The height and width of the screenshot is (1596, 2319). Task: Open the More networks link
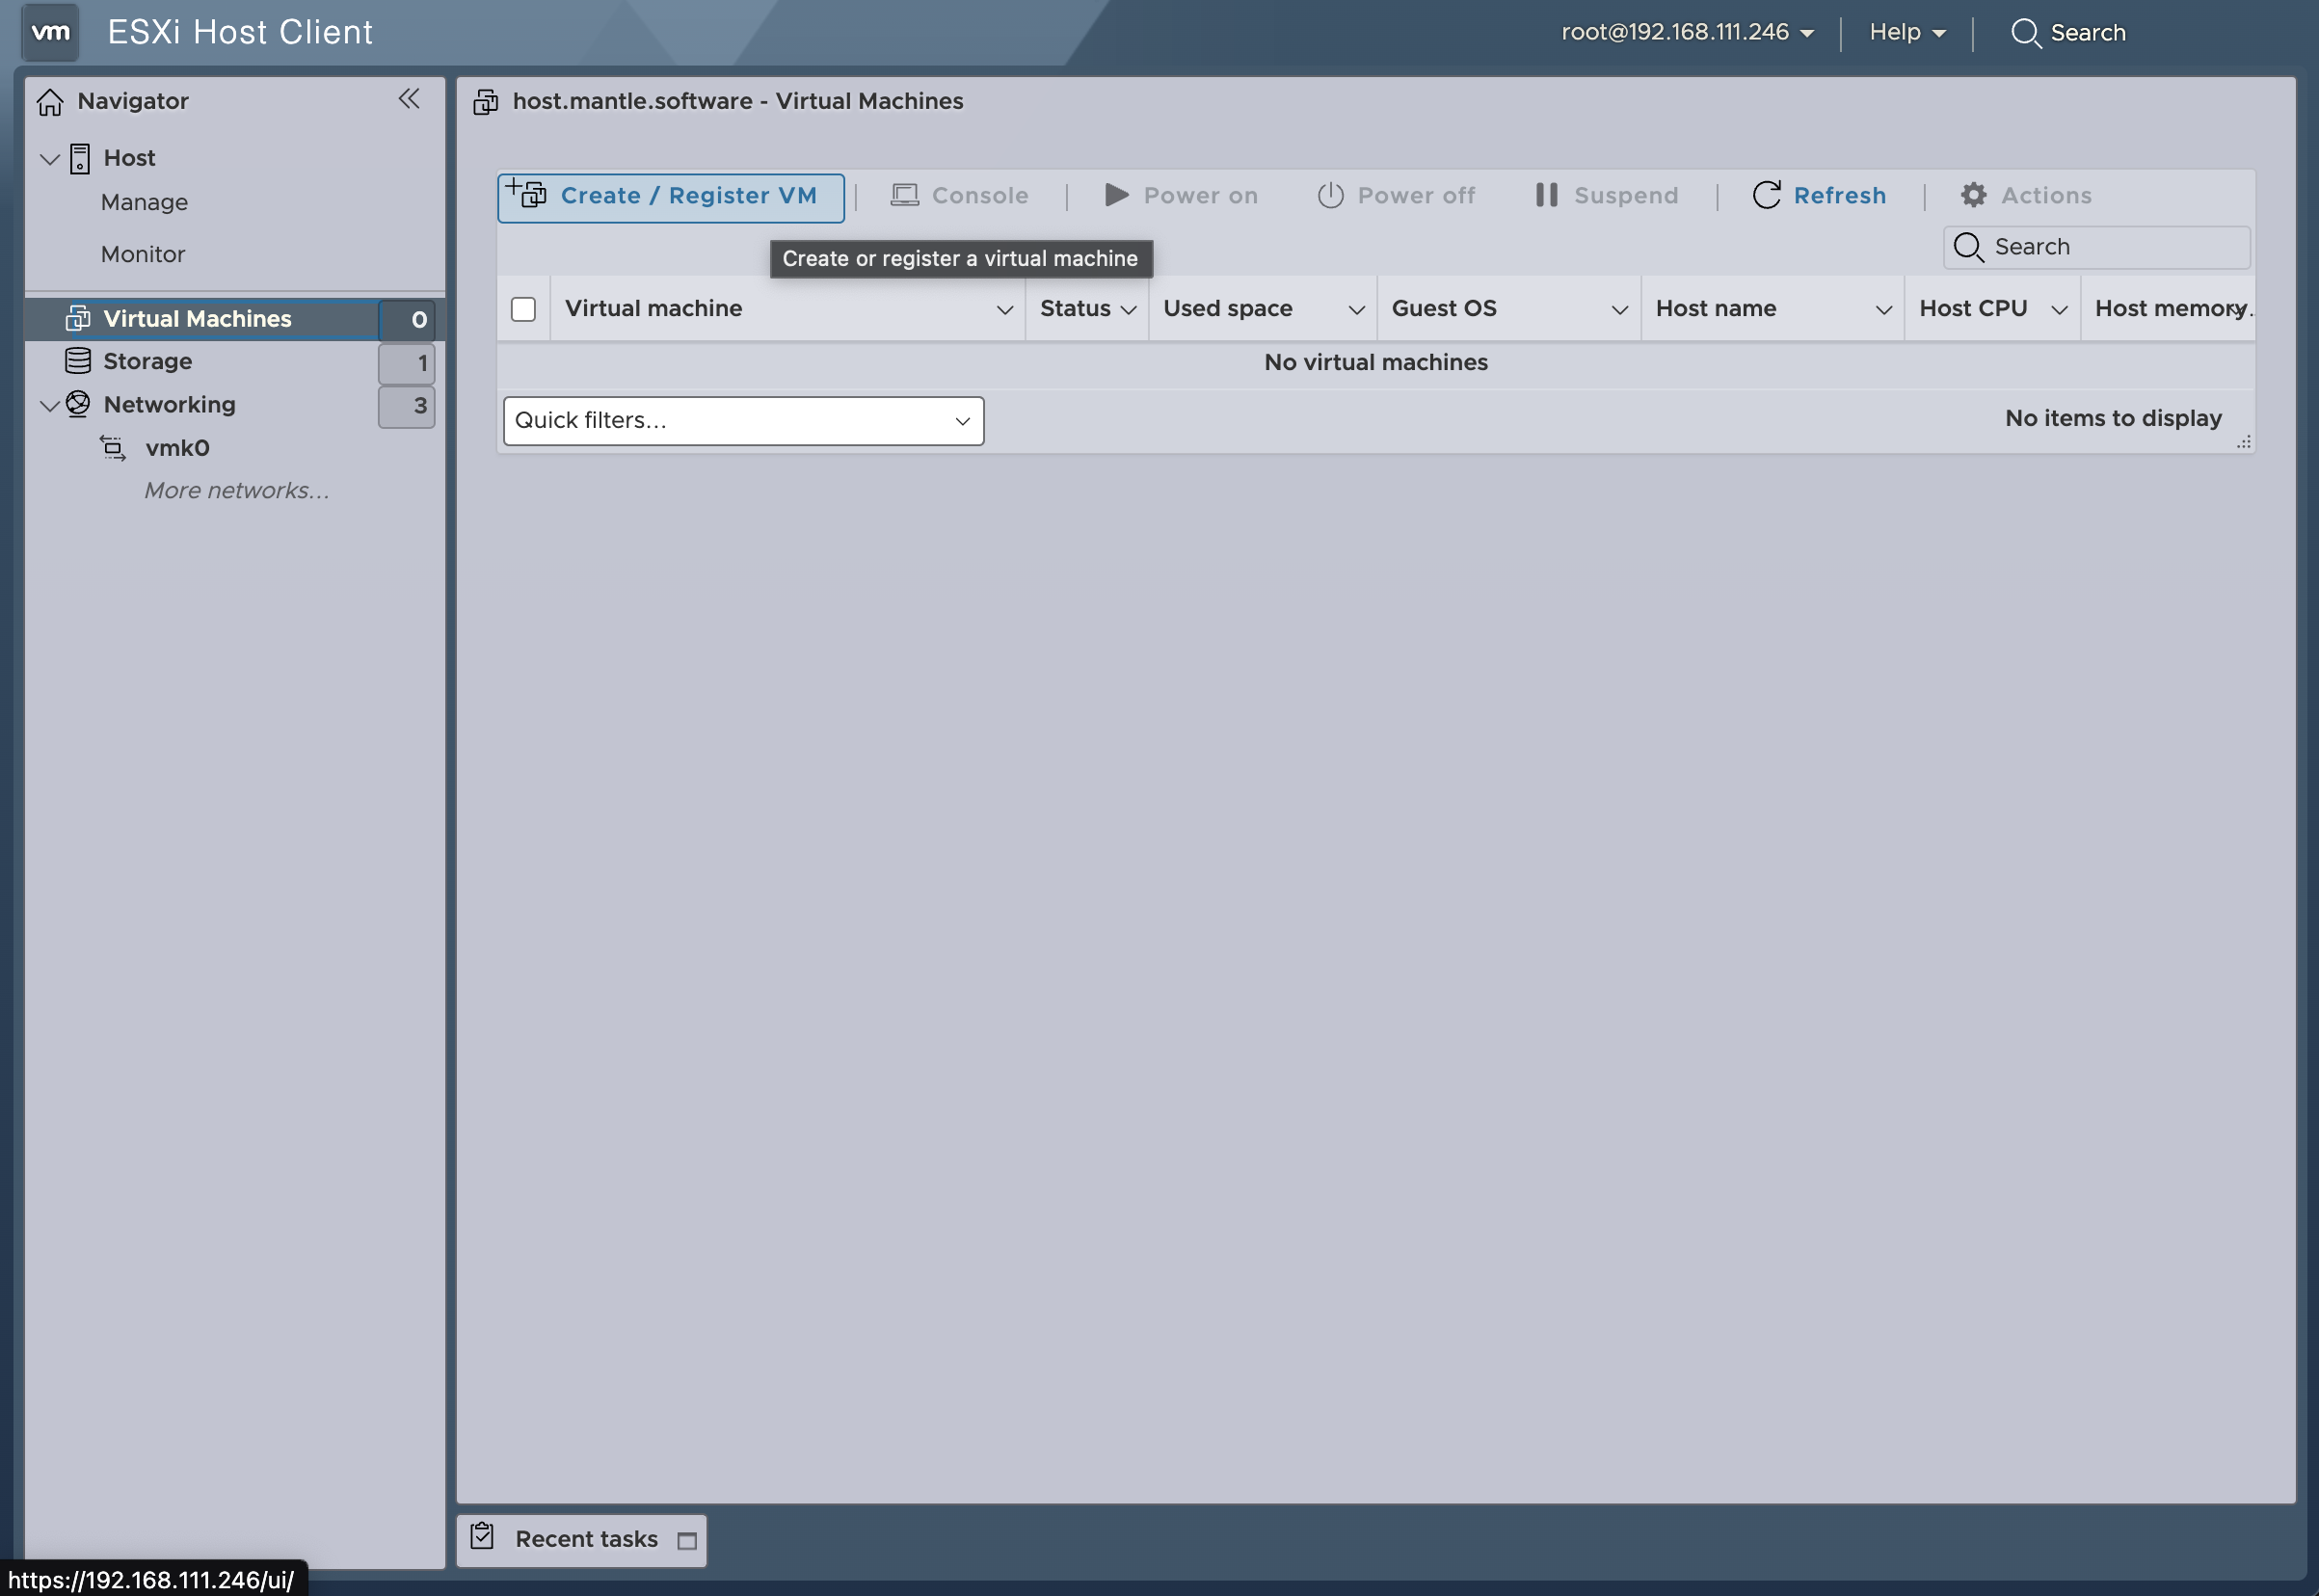pos(236,491)
